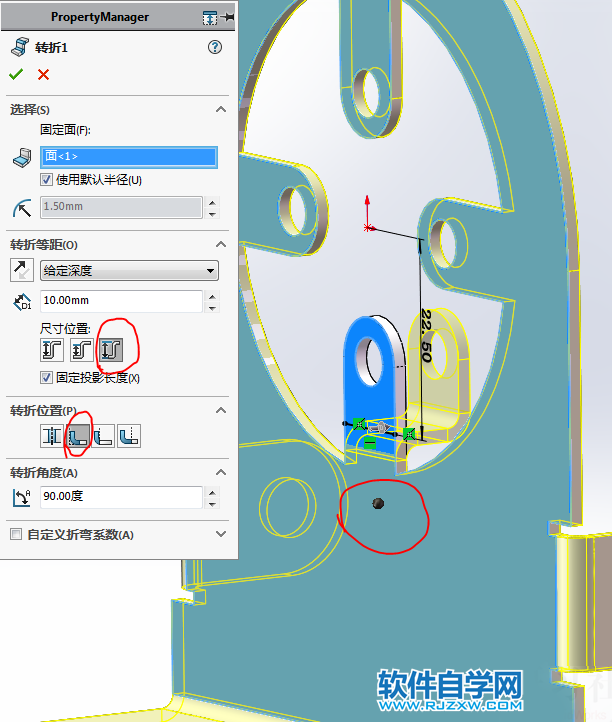Increase the 10.00mm offset distance
This screenshot has width=612, height=722.
(x=212, y=295)
